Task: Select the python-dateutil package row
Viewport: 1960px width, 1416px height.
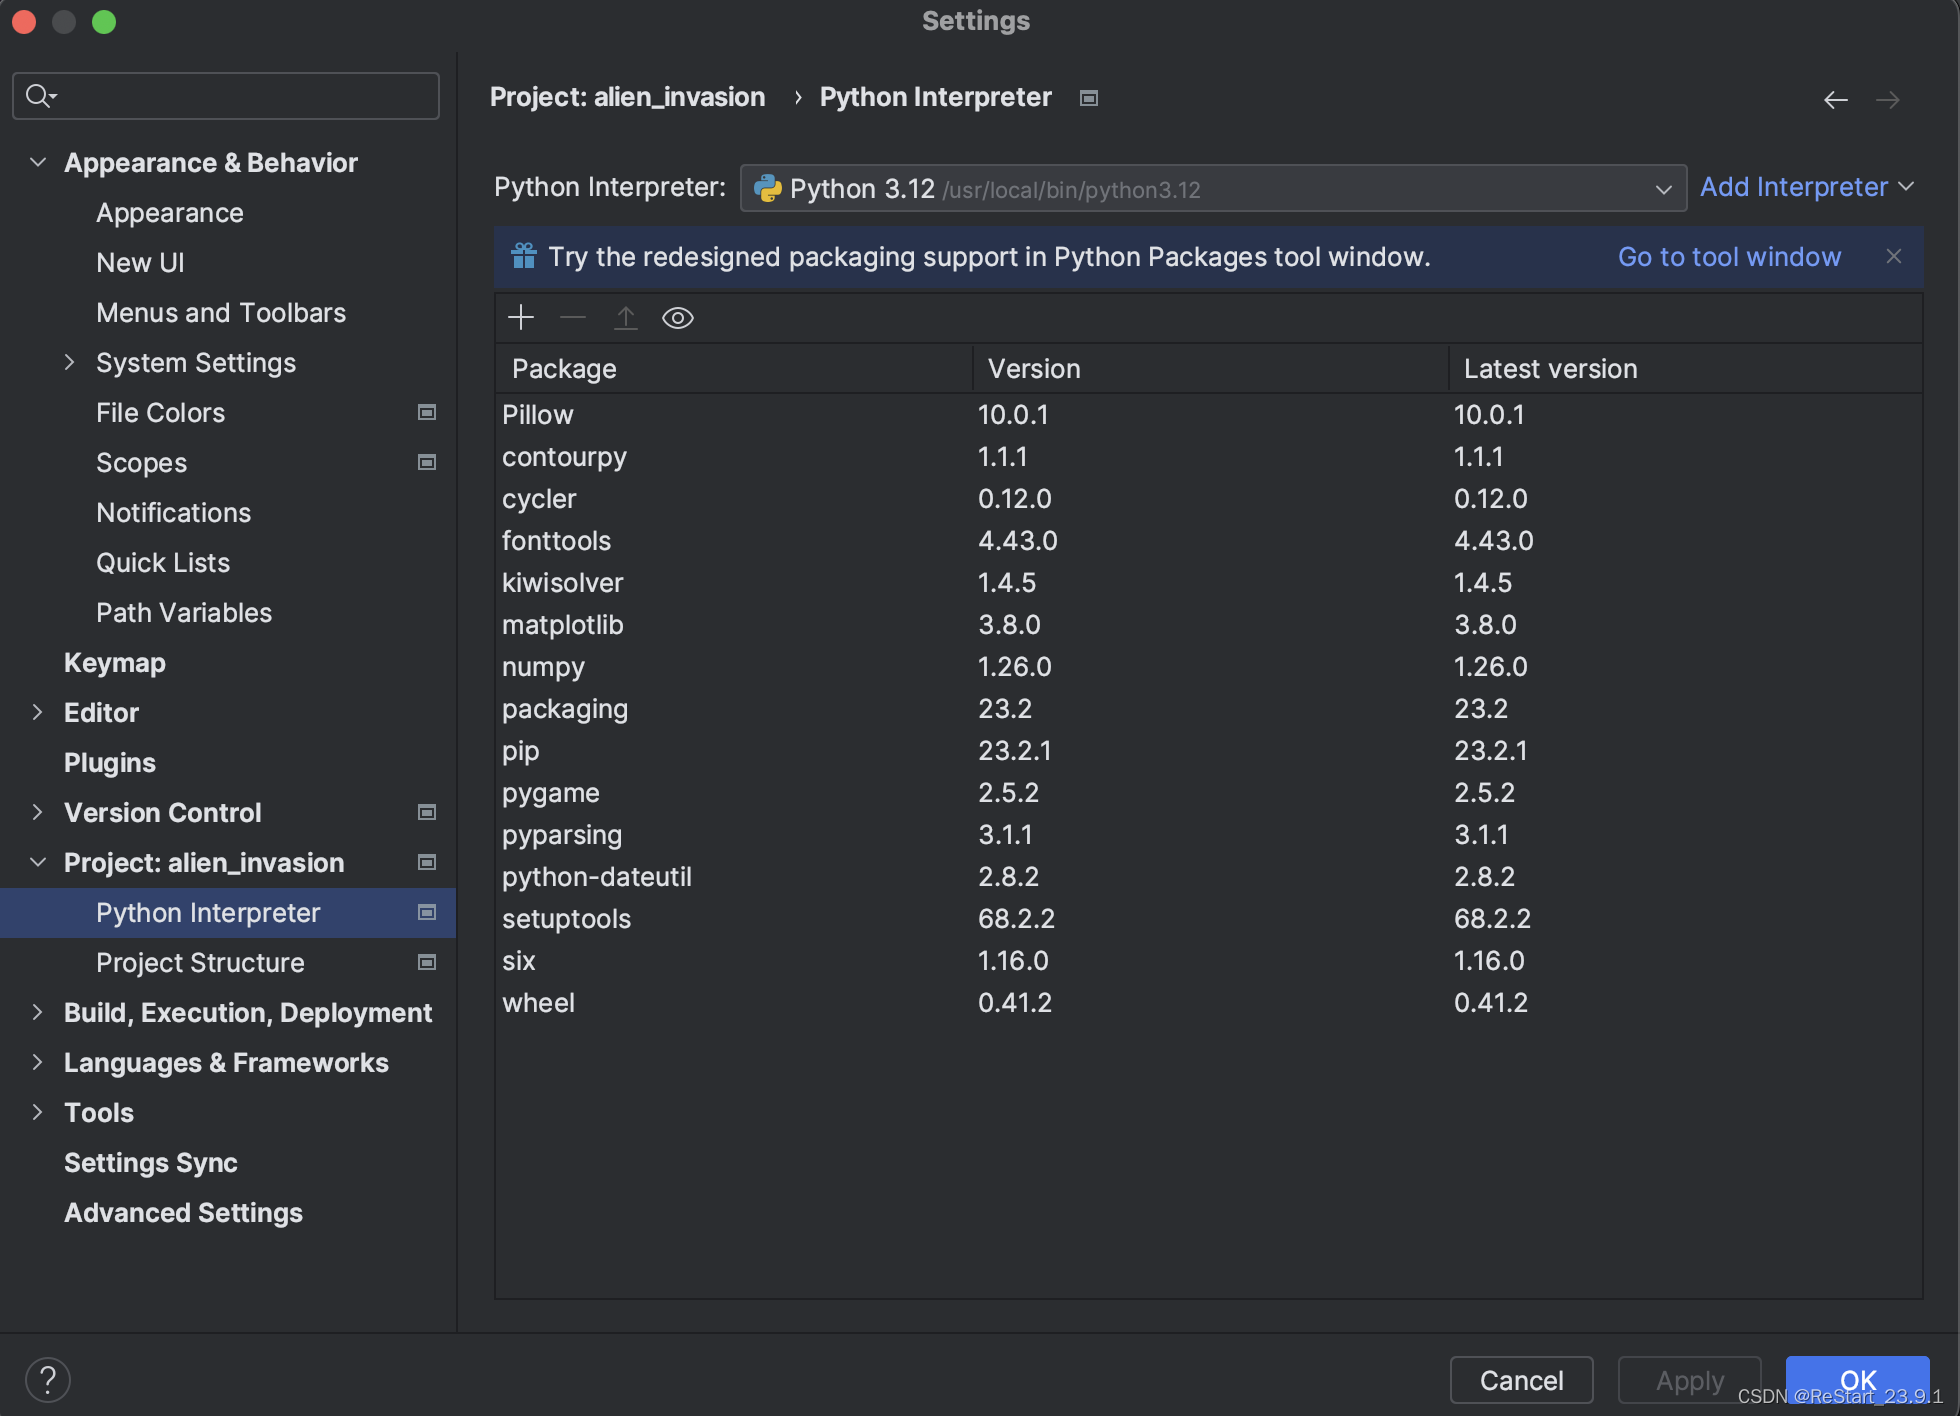Action: tap(1208, 877)
